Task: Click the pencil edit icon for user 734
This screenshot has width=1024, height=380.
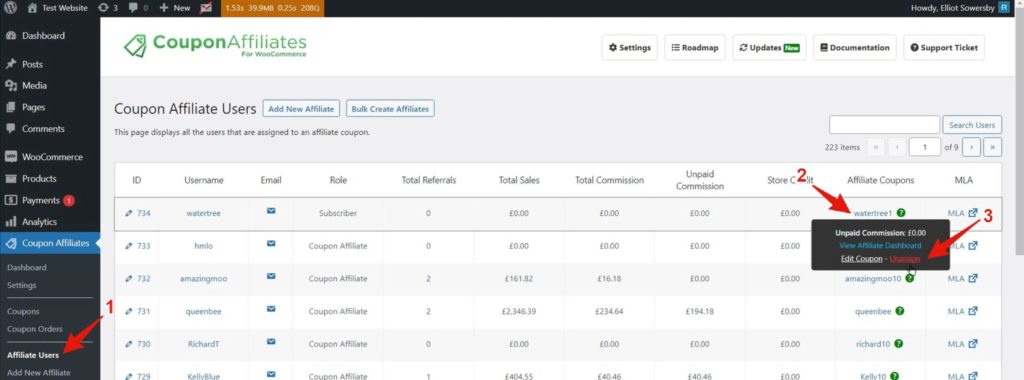Action: (129, 213)
